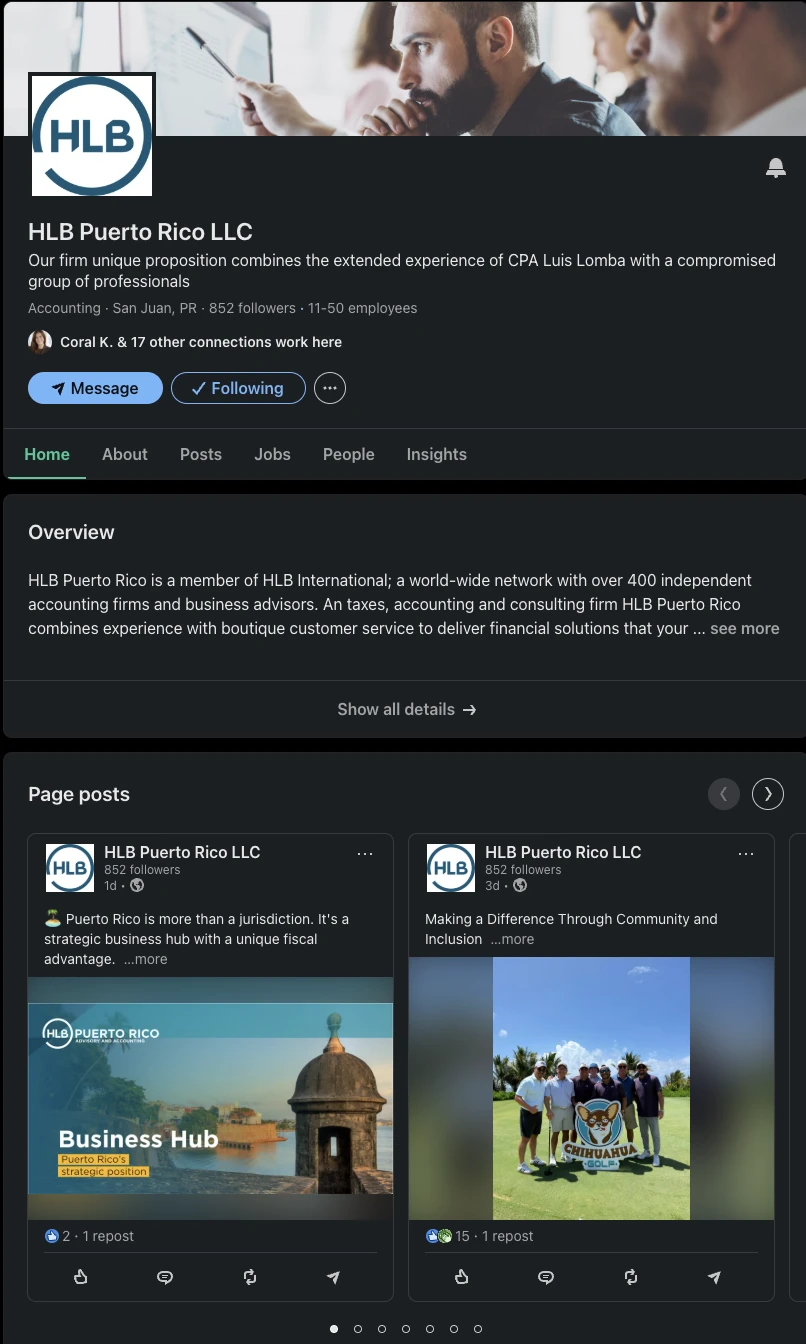Viewport: 806px width, 1344px height.
Task: Open the Jobs tab
Action: pyautogui.click(x=272, y=454)
